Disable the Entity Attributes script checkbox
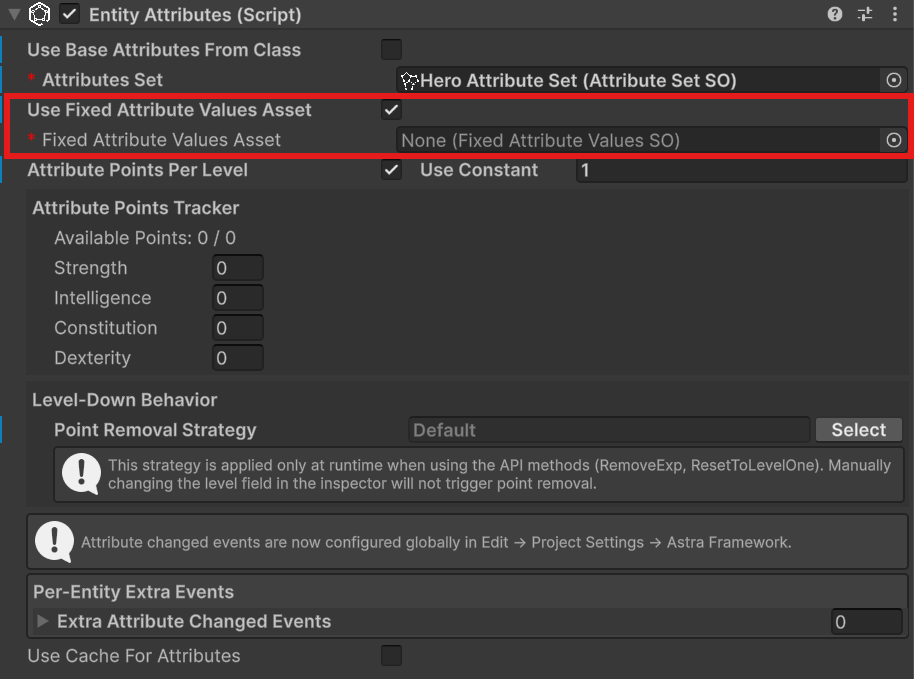915x679 pixels. pyautogui.click(x=69, y=14)
